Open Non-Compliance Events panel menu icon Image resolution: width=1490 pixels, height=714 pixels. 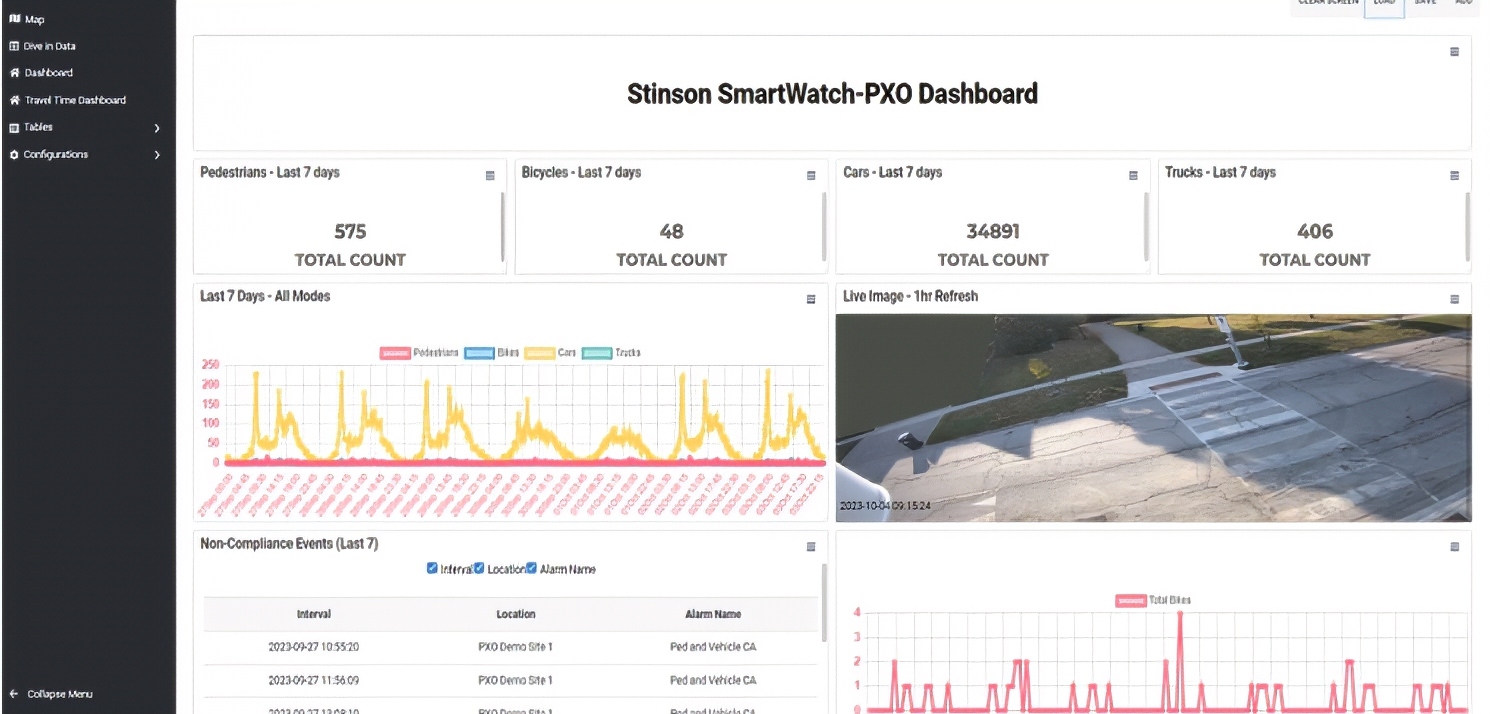point(811,547)
